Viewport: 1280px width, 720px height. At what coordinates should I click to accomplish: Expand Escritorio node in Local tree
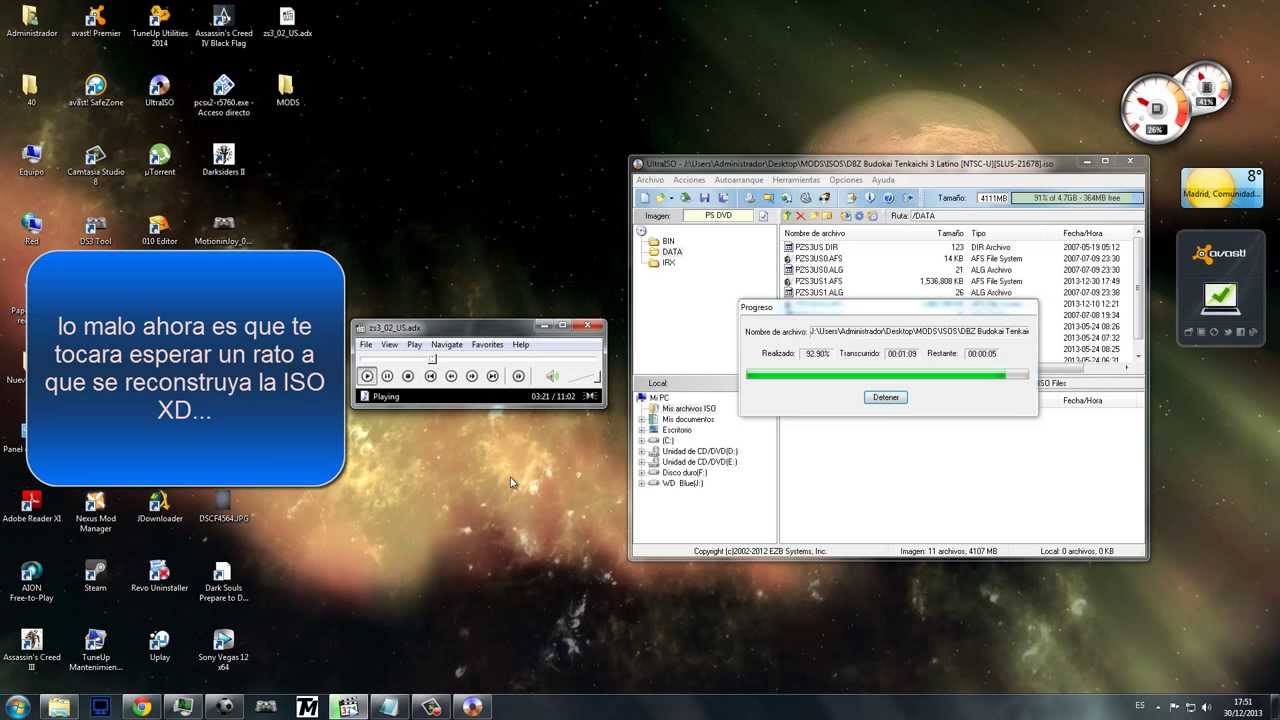click(642, 430)
